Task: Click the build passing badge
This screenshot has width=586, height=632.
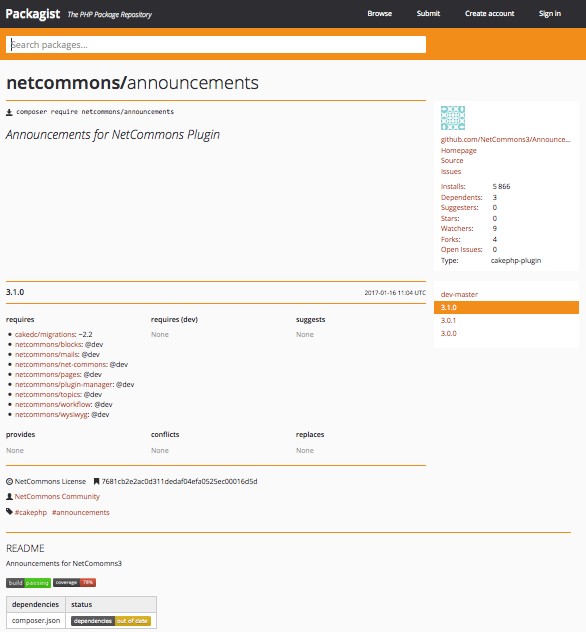Action: (x=28, y=583)
